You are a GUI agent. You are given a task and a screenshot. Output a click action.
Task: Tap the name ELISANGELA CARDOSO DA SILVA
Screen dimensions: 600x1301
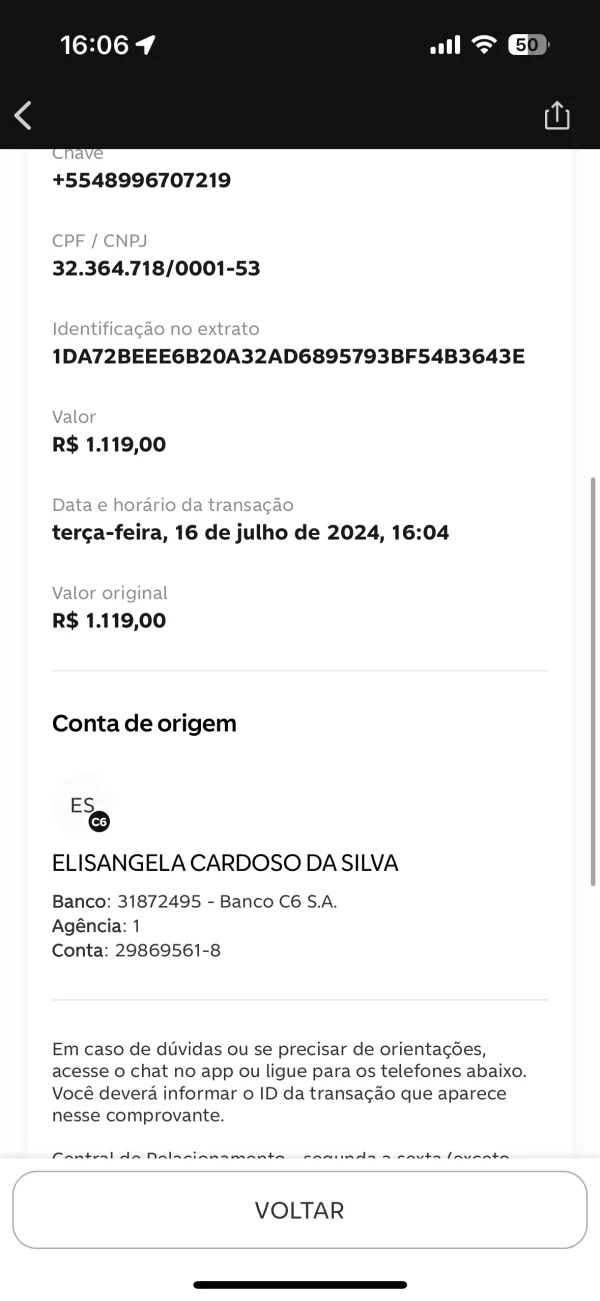tap(225, 863)
